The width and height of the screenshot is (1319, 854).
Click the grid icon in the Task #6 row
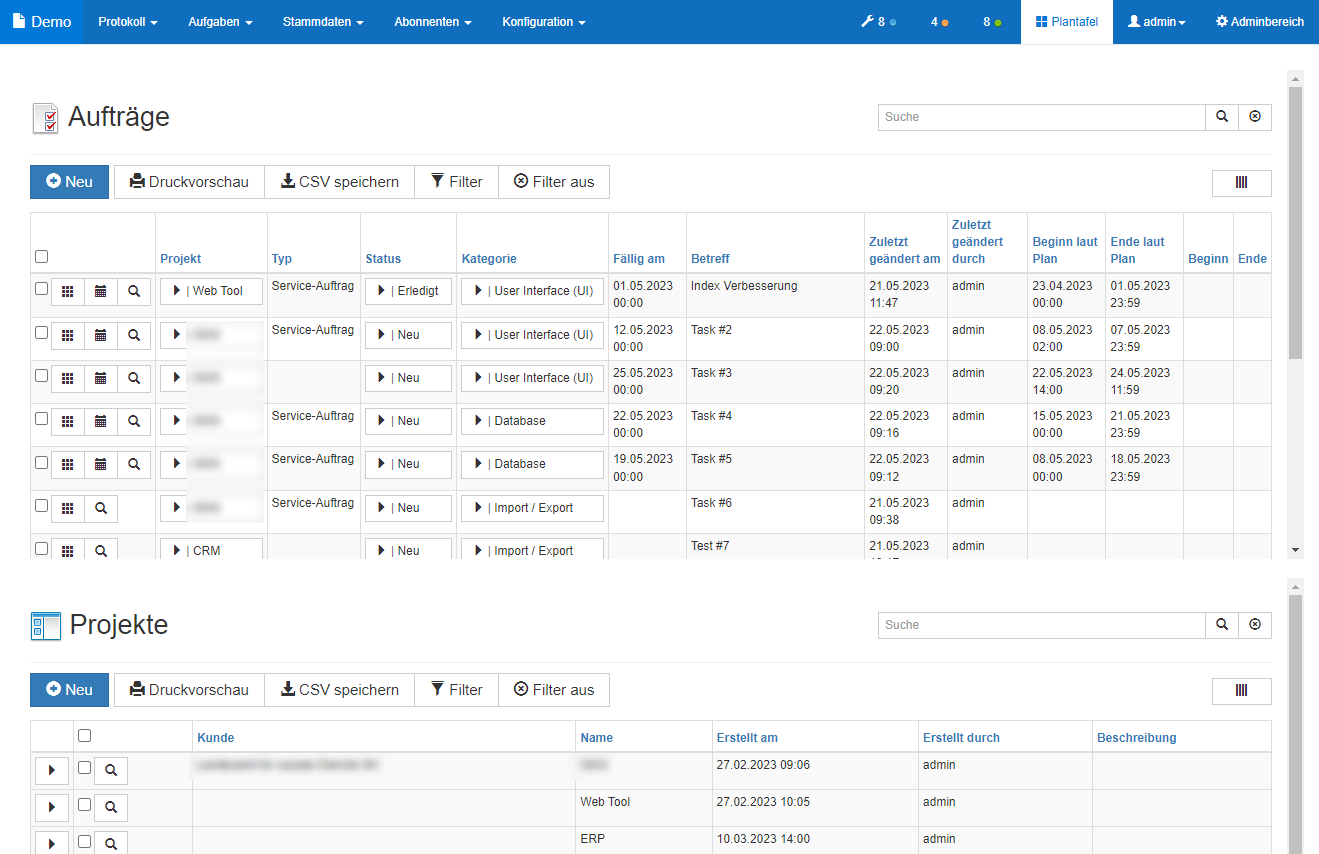point(68,508)
